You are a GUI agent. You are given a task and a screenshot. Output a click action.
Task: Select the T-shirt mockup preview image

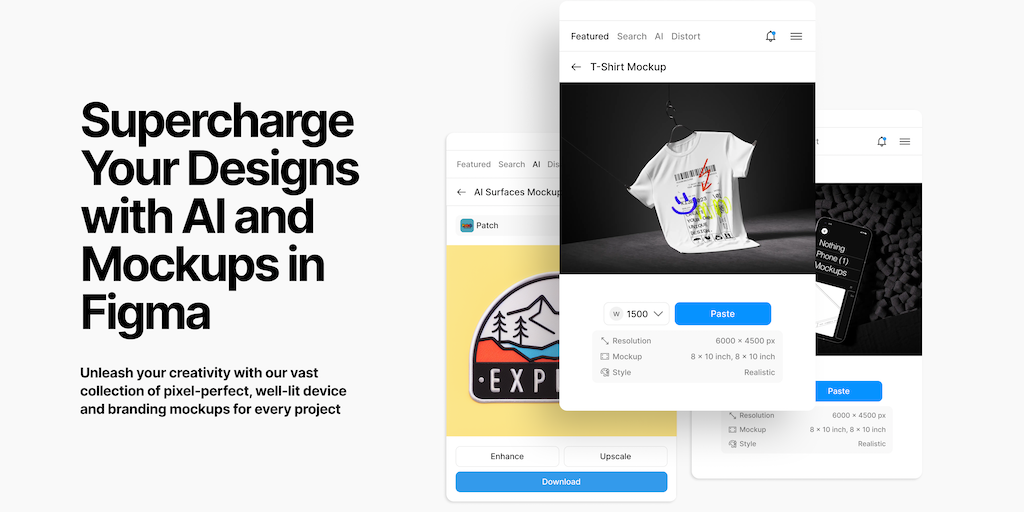(x=687, y=178)
